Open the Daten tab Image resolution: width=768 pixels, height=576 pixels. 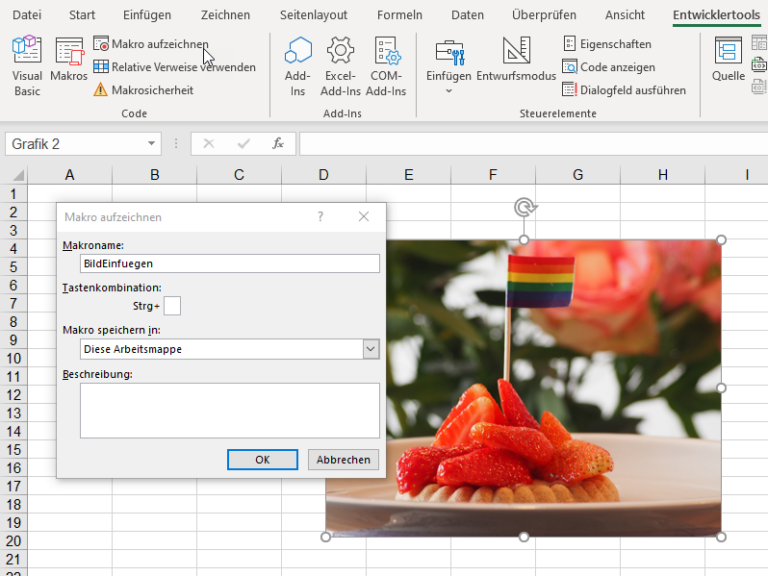tap(467, 15)
